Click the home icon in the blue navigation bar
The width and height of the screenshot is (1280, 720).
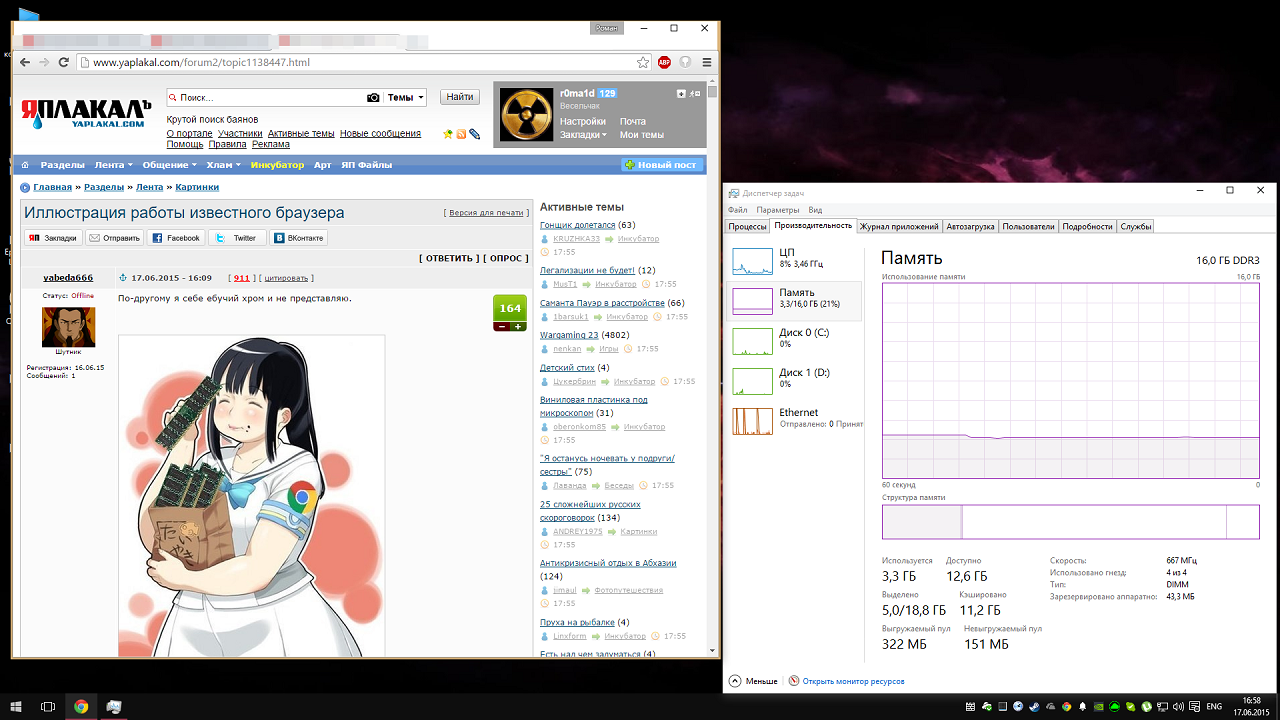click(26, 165)
